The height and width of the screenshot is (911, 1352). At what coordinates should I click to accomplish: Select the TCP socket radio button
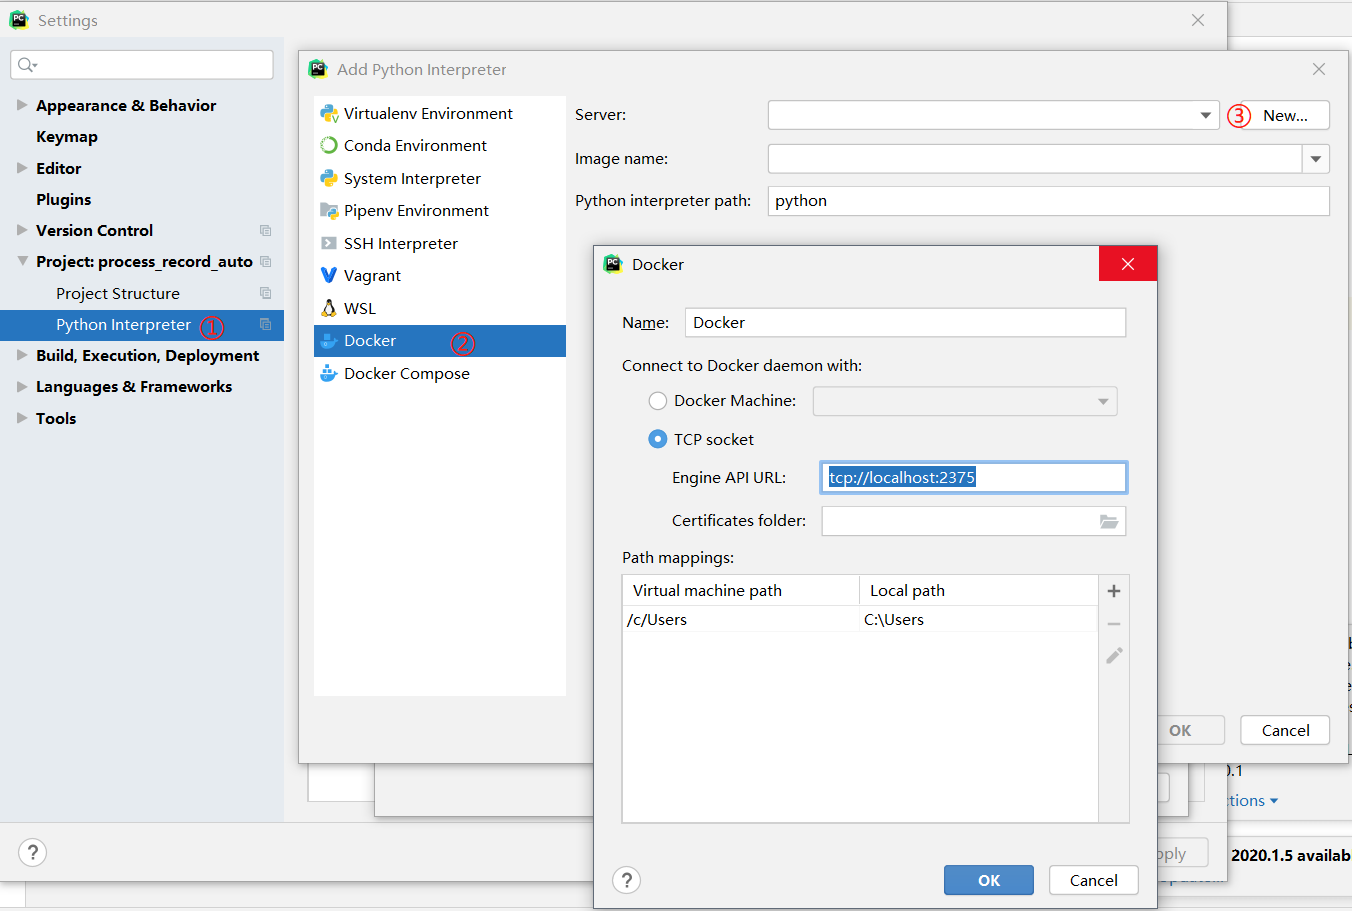(x=658, y=439)
